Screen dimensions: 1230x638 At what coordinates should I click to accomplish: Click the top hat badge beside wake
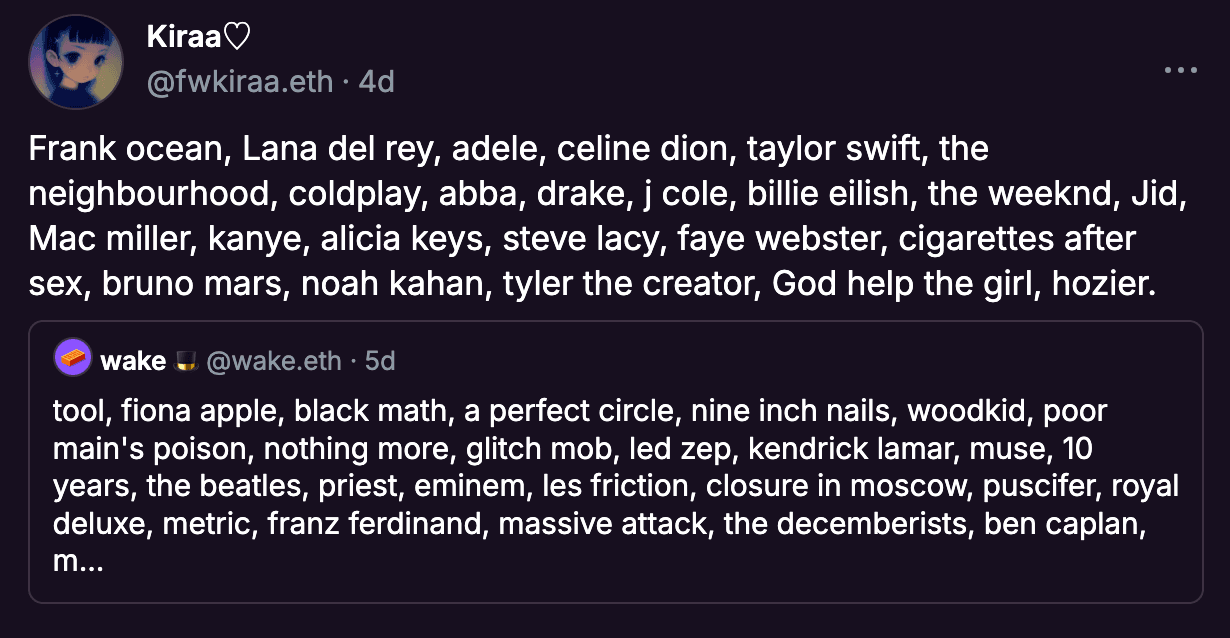coord(184,360)
